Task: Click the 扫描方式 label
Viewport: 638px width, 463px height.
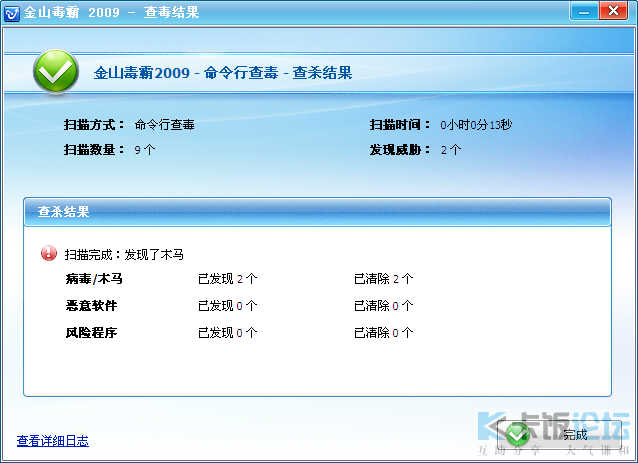Action: 94,124
